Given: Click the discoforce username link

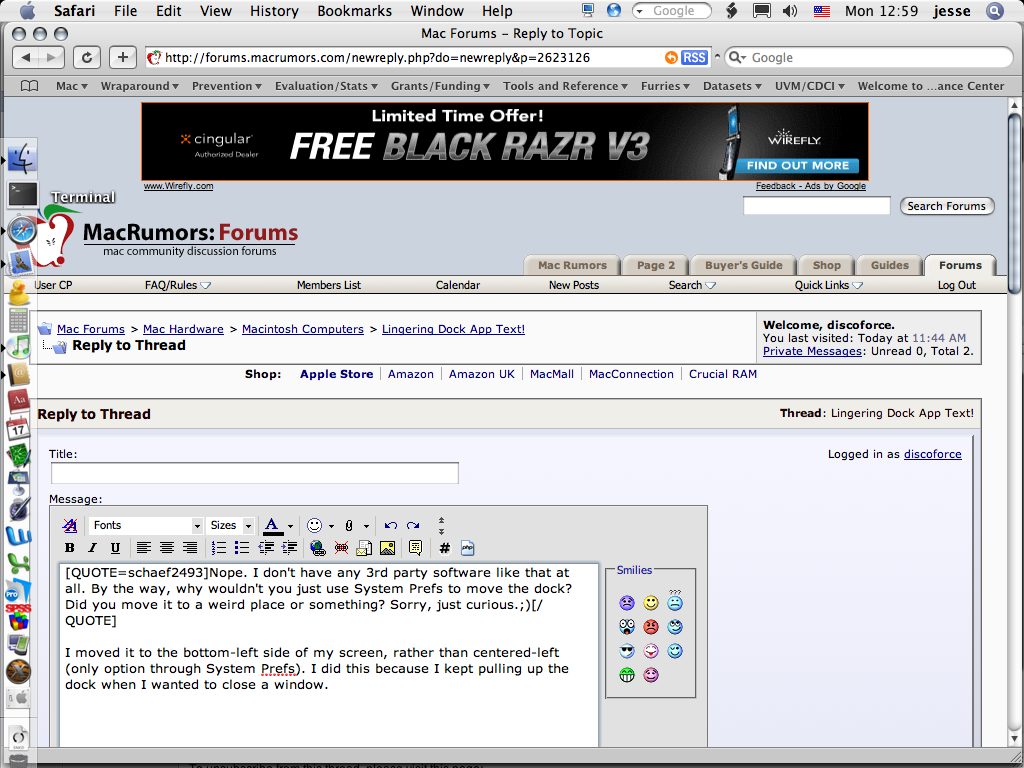Looking at the screenshot, I should click(x=932, y=454).
